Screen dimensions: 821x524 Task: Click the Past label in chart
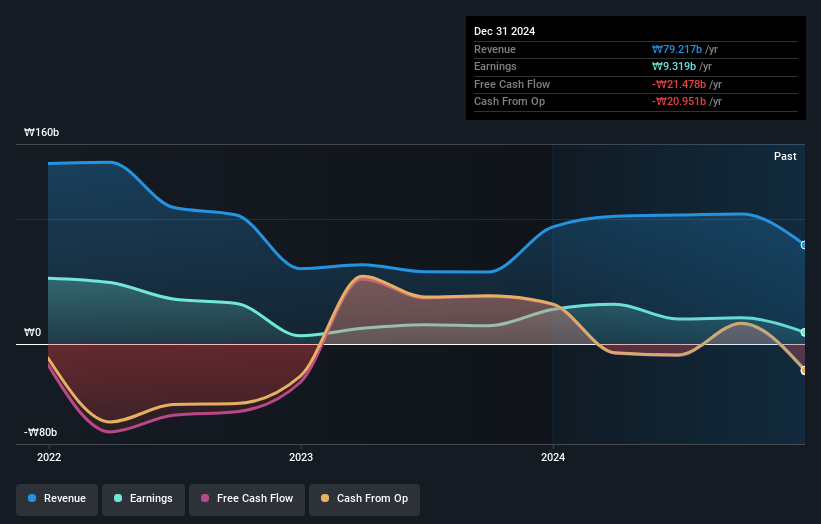[785, 157]
